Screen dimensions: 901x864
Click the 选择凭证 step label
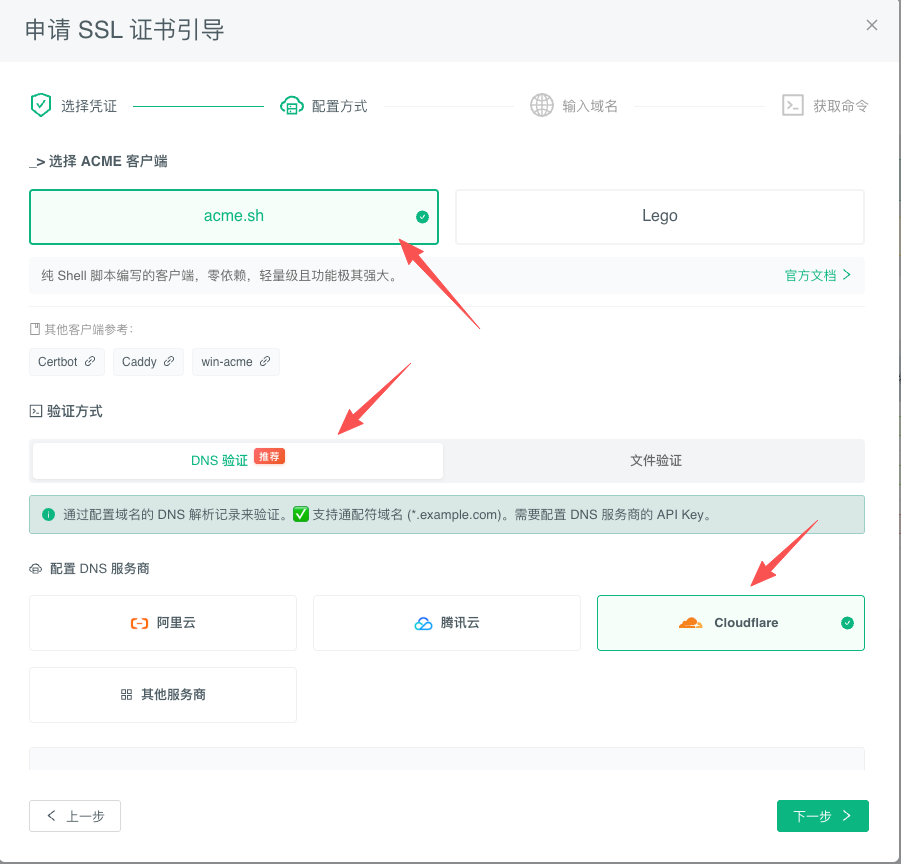point(89,106)
